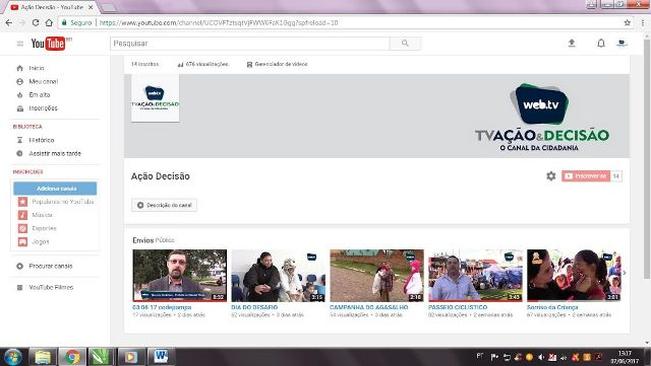The height and width of the screenshot is (366, 651).
Task: Open the account avatar menu
Action: (x=622, y=43)
